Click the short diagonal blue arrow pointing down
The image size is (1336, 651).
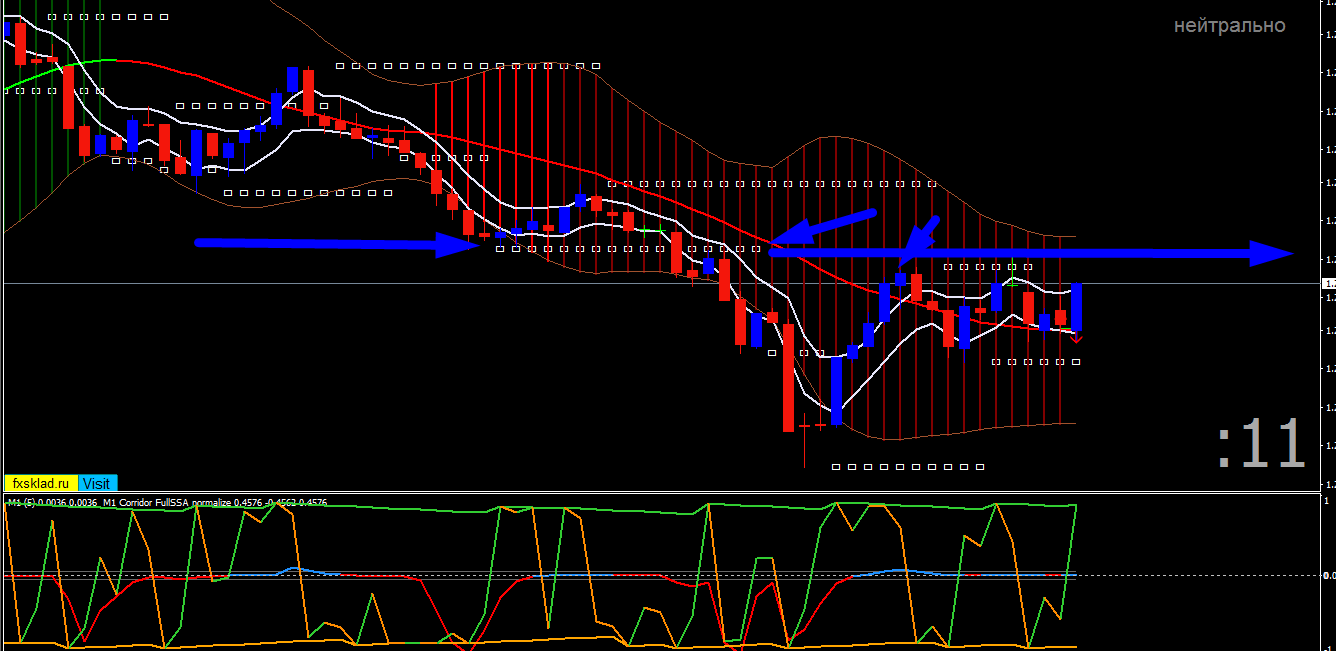coord(920,240)
